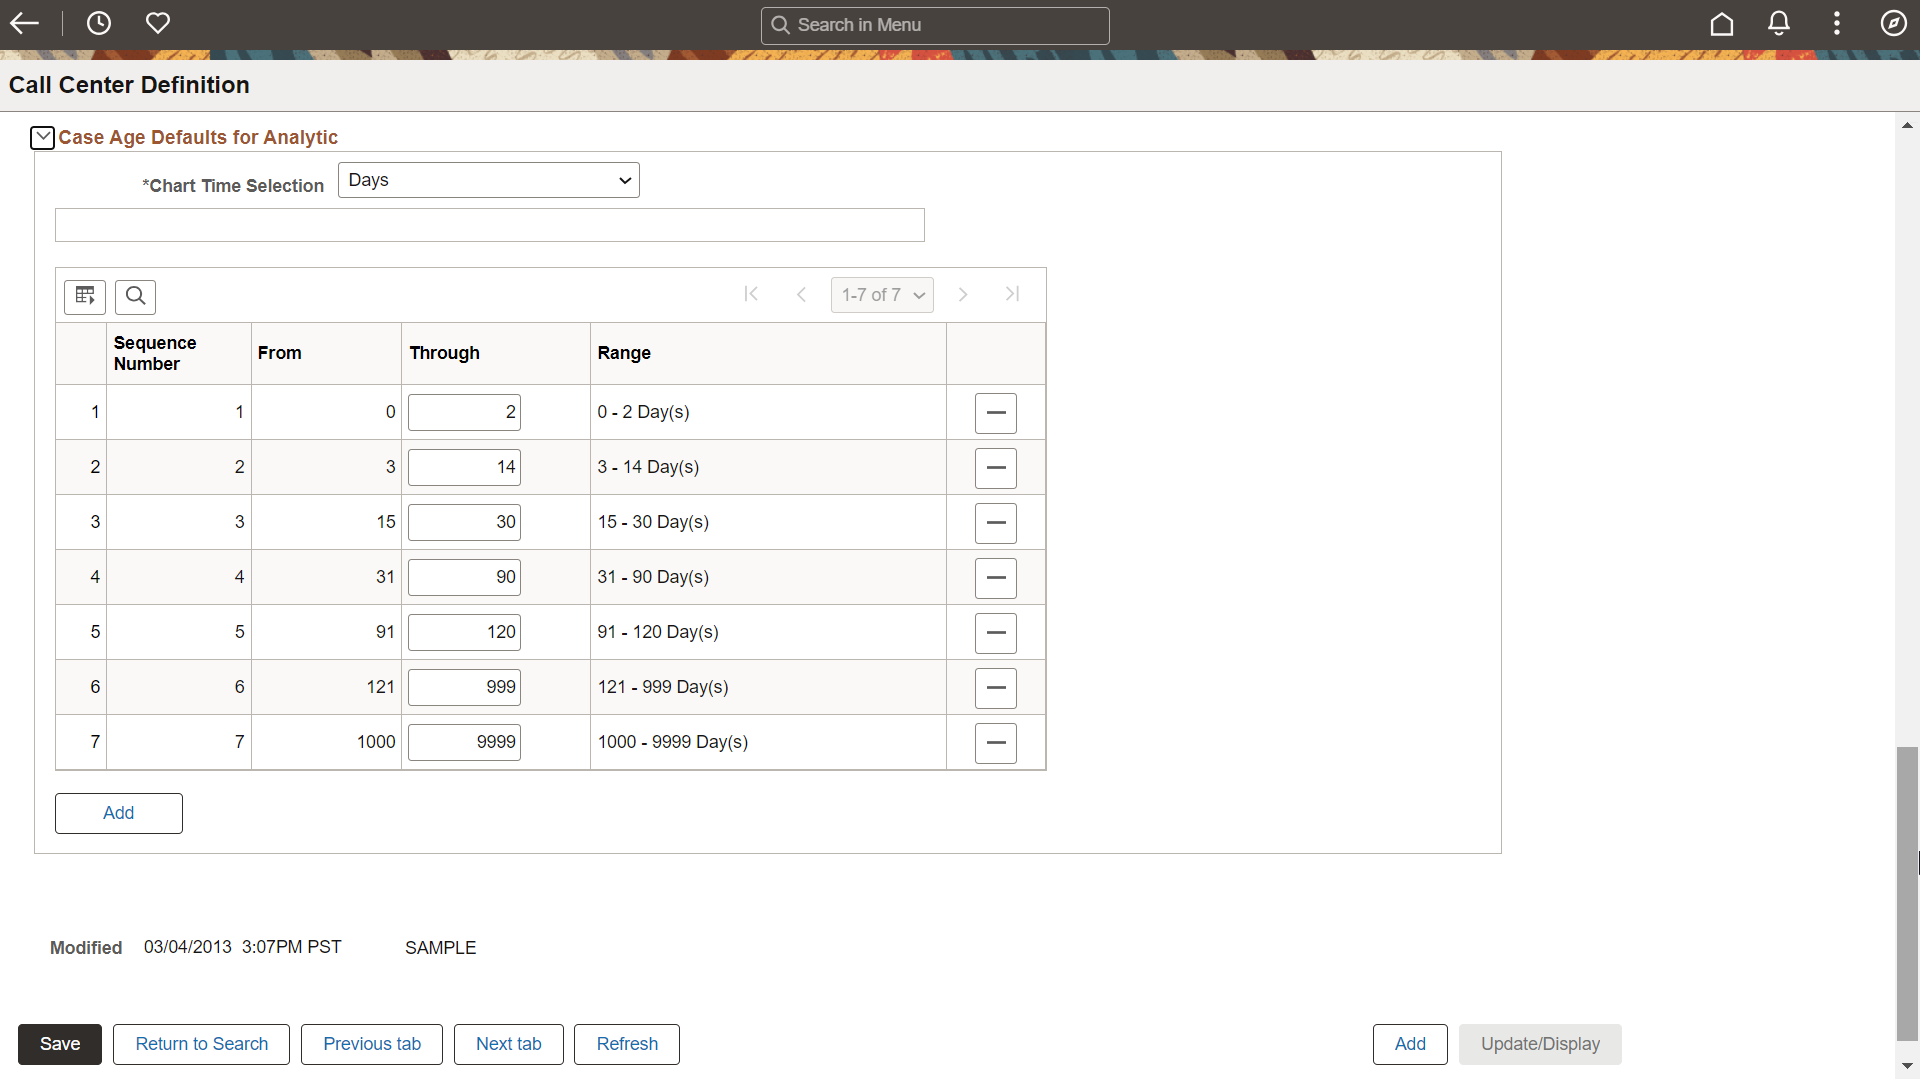Click Refresh button
This screenshot has height=1080, width=1920.
[x=627, y=1044]
